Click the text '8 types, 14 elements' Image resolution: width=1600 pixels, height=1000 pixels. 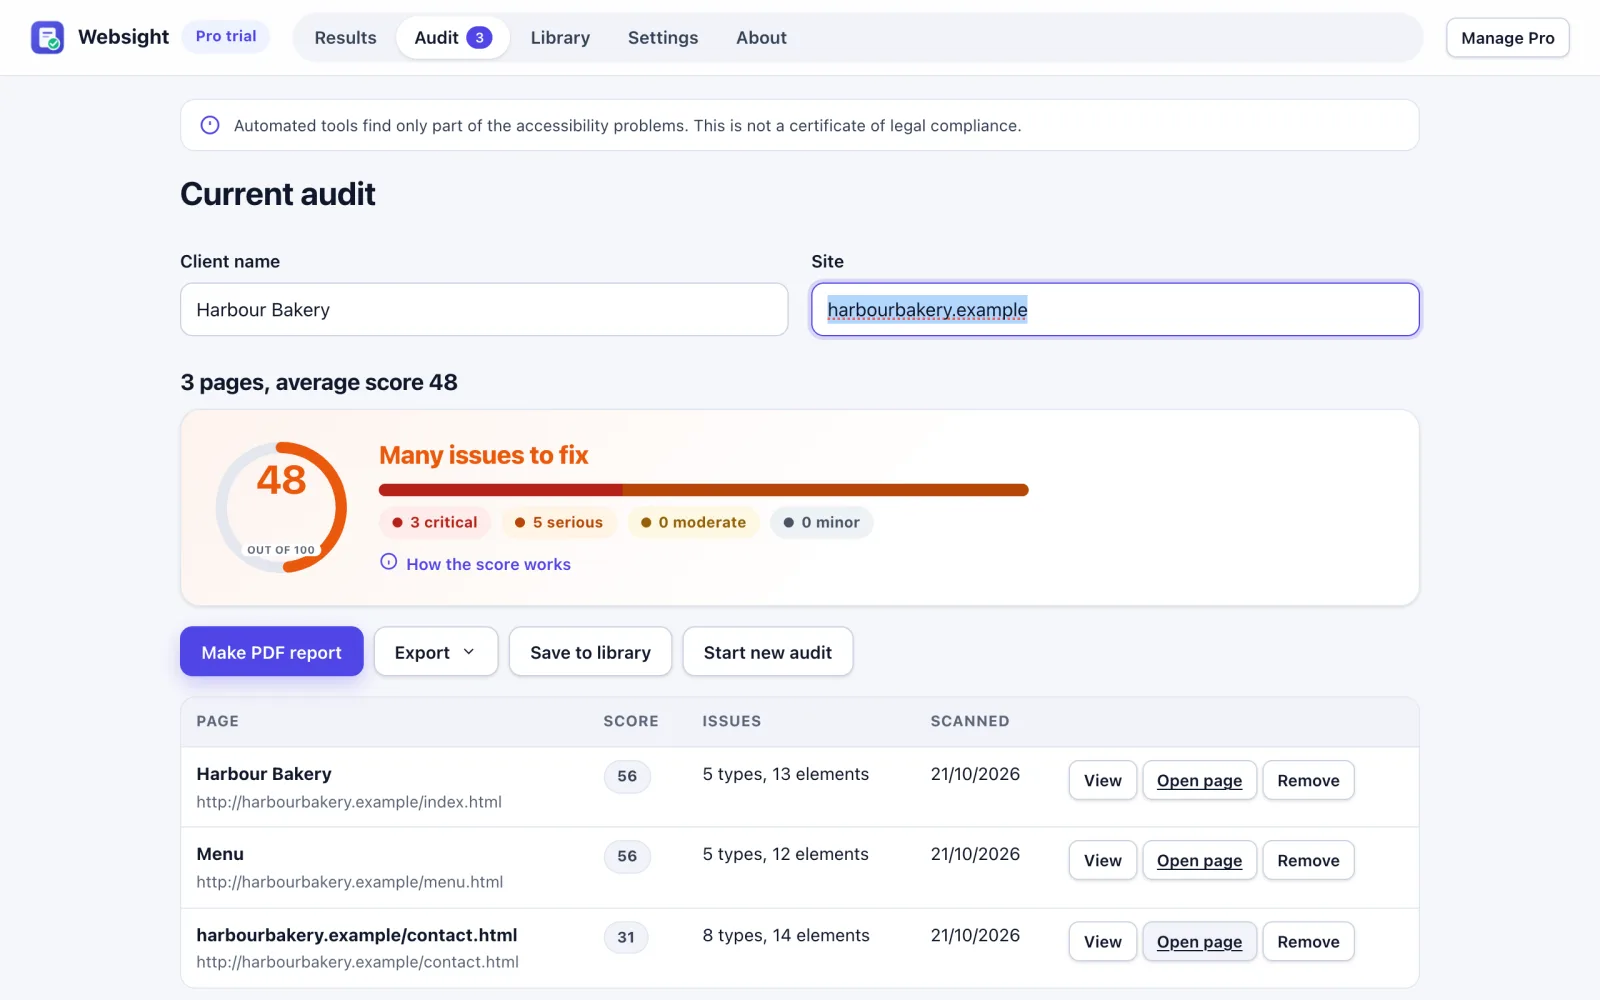pyautogui.click(x=786, y=935)
